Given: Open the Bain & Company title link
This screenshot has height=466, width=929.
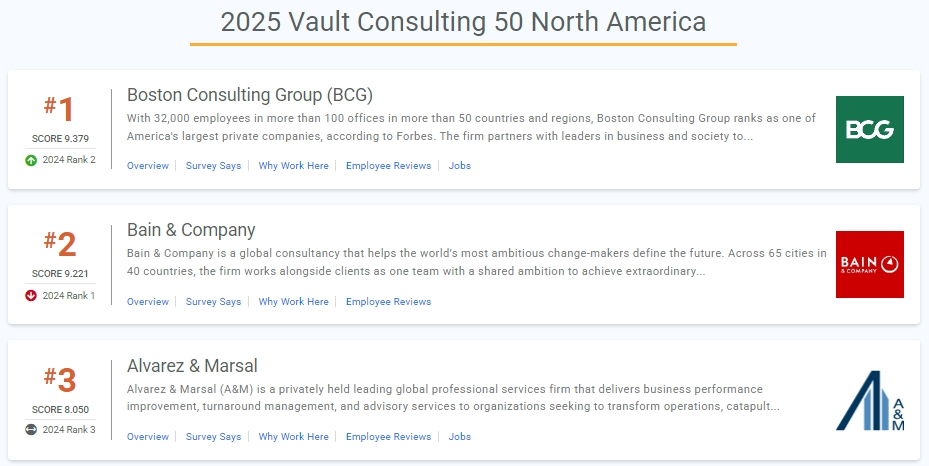Looking at the screenshot, I should pos(191,230).
